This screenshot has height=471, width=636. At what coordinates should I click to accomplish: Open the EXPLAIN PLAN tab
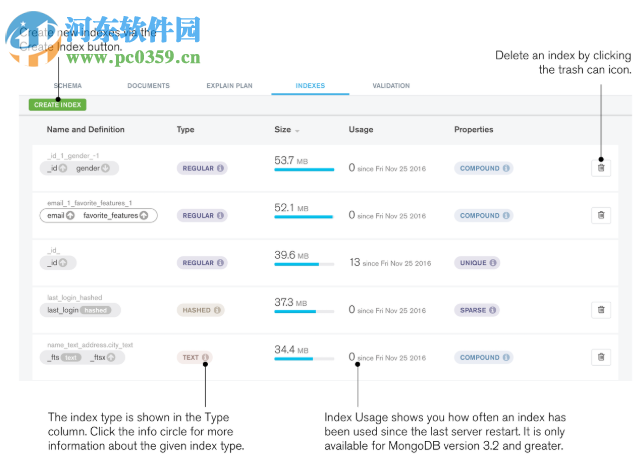(229, 86)
